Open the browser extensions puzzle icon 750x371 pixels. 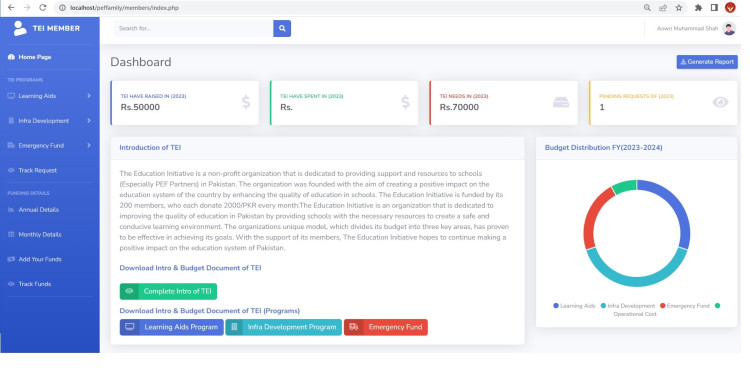[x=698, y=8]
